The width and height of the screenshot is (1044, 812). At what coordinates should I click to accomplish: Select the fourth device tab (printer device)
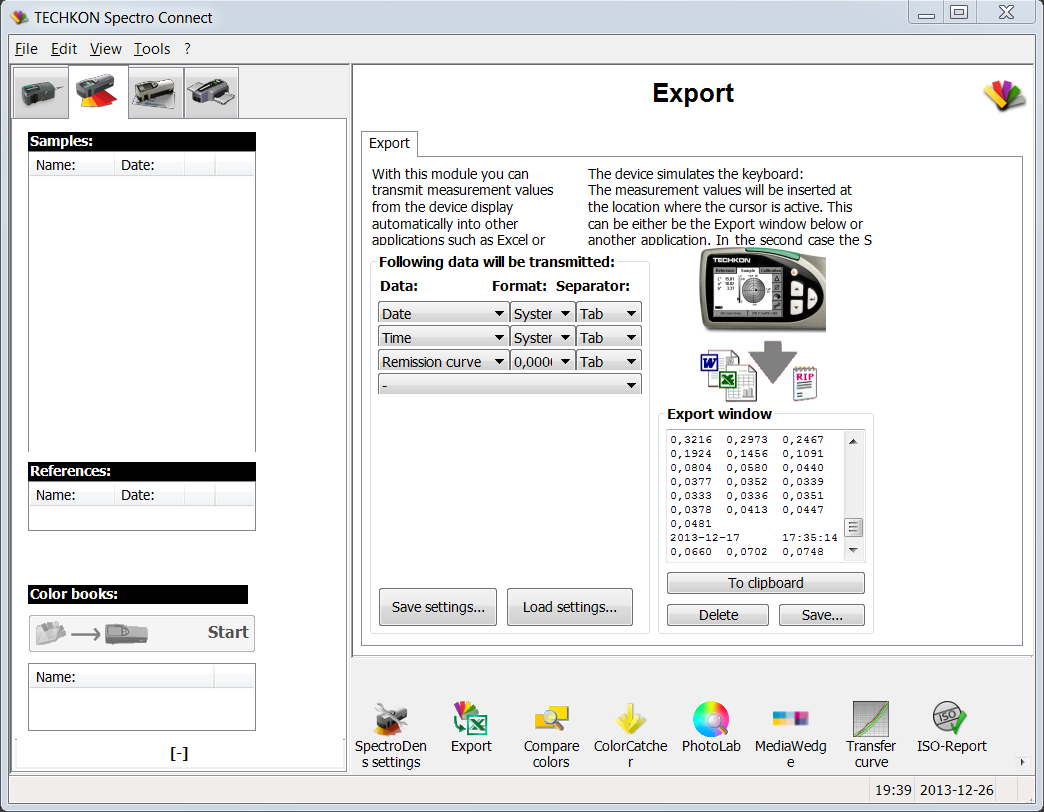click(x=211, y=93)
